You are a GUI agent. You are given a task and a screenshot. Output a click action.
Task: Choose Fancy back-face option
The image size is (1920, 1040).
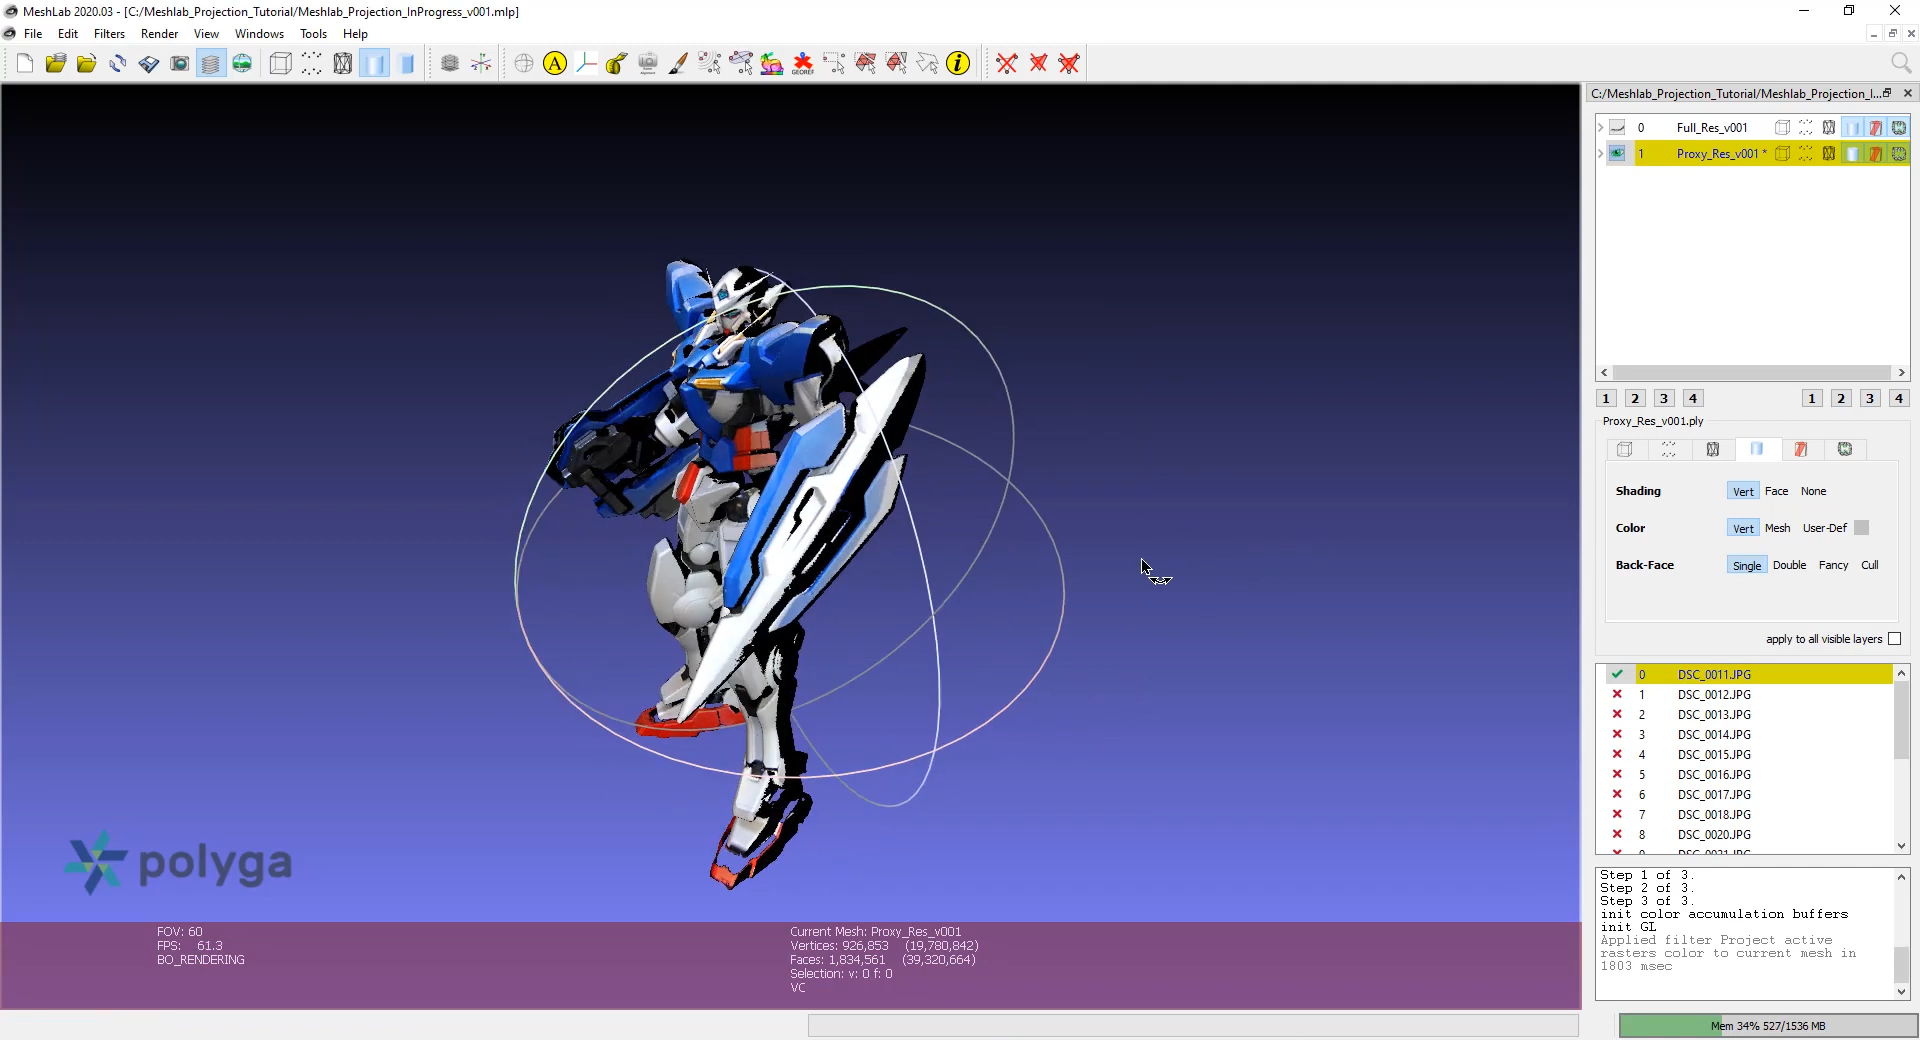point(1833,565)
